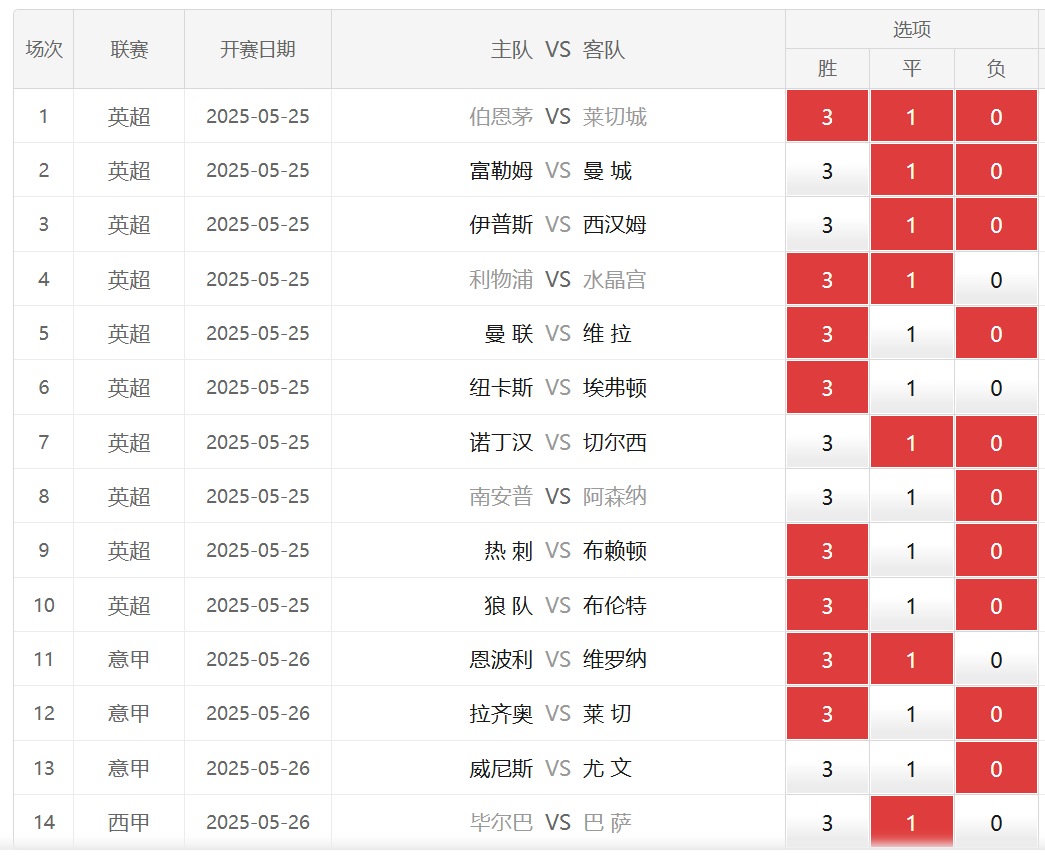1045x857 pixels.
Task: Click the 场次 column header
Action: 43,49
